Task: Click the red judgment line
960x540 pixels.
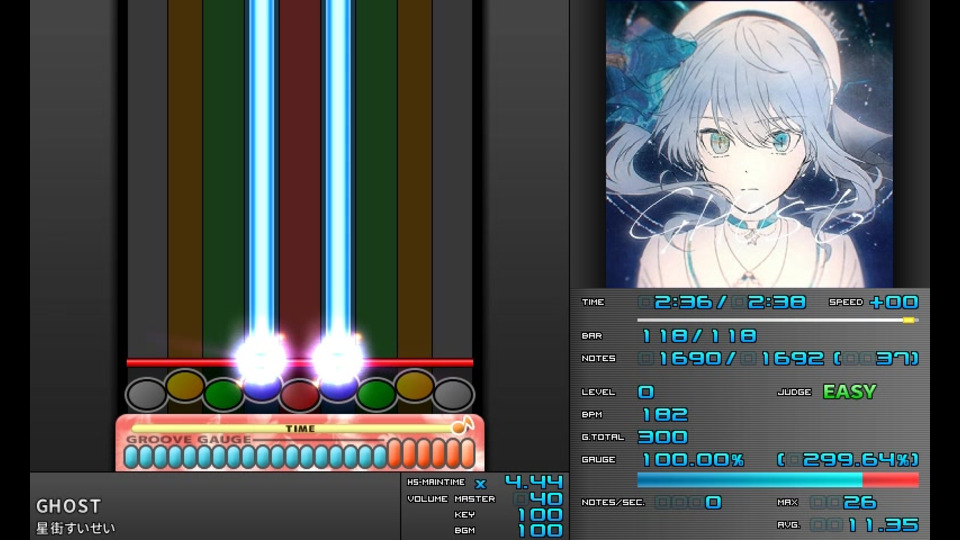Action: 299,362
